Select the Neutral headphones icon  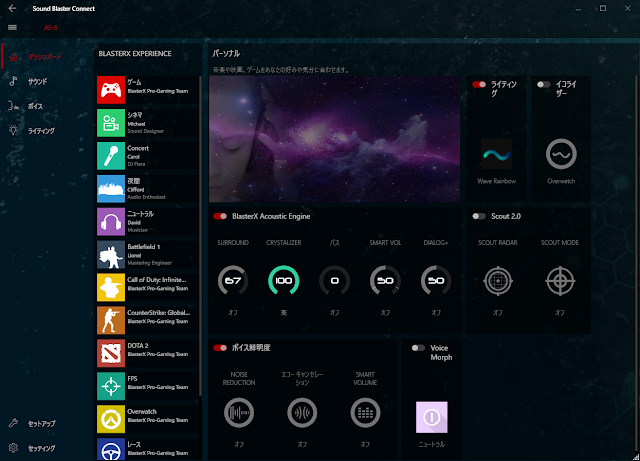[x=111, y=222]
